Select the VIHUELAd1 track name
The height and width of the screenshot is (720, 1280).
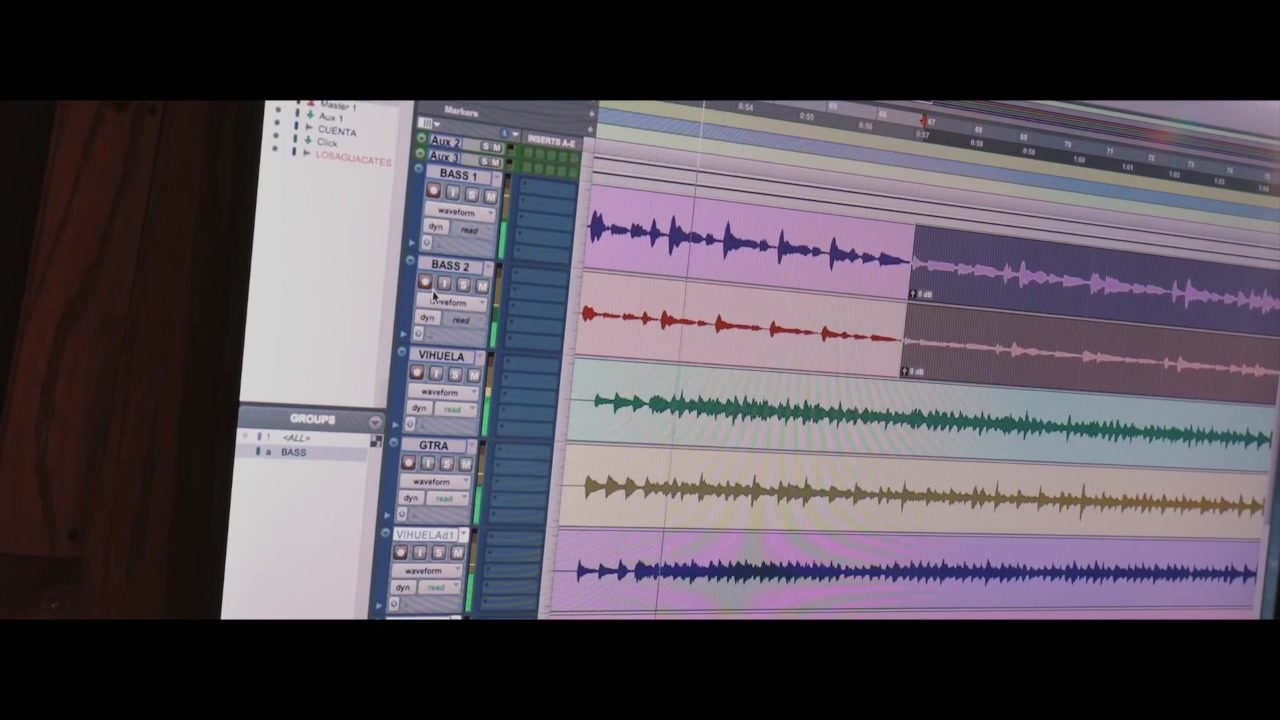coord(426,535)
